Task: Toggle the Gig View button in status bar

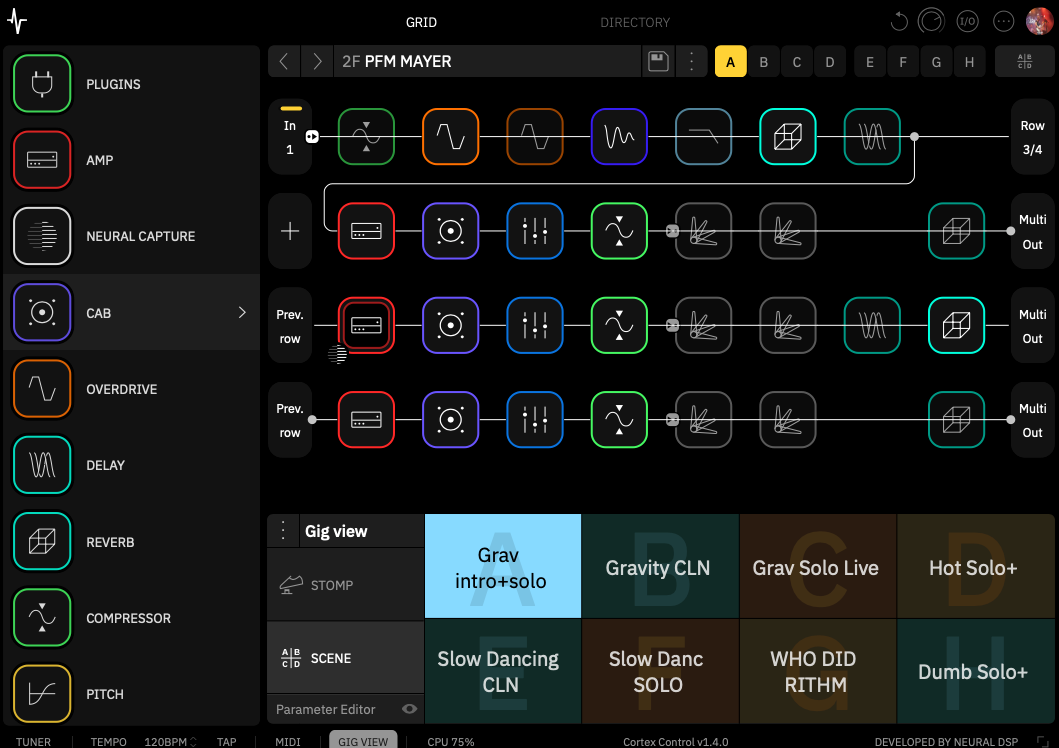Action: coord(363,741)
